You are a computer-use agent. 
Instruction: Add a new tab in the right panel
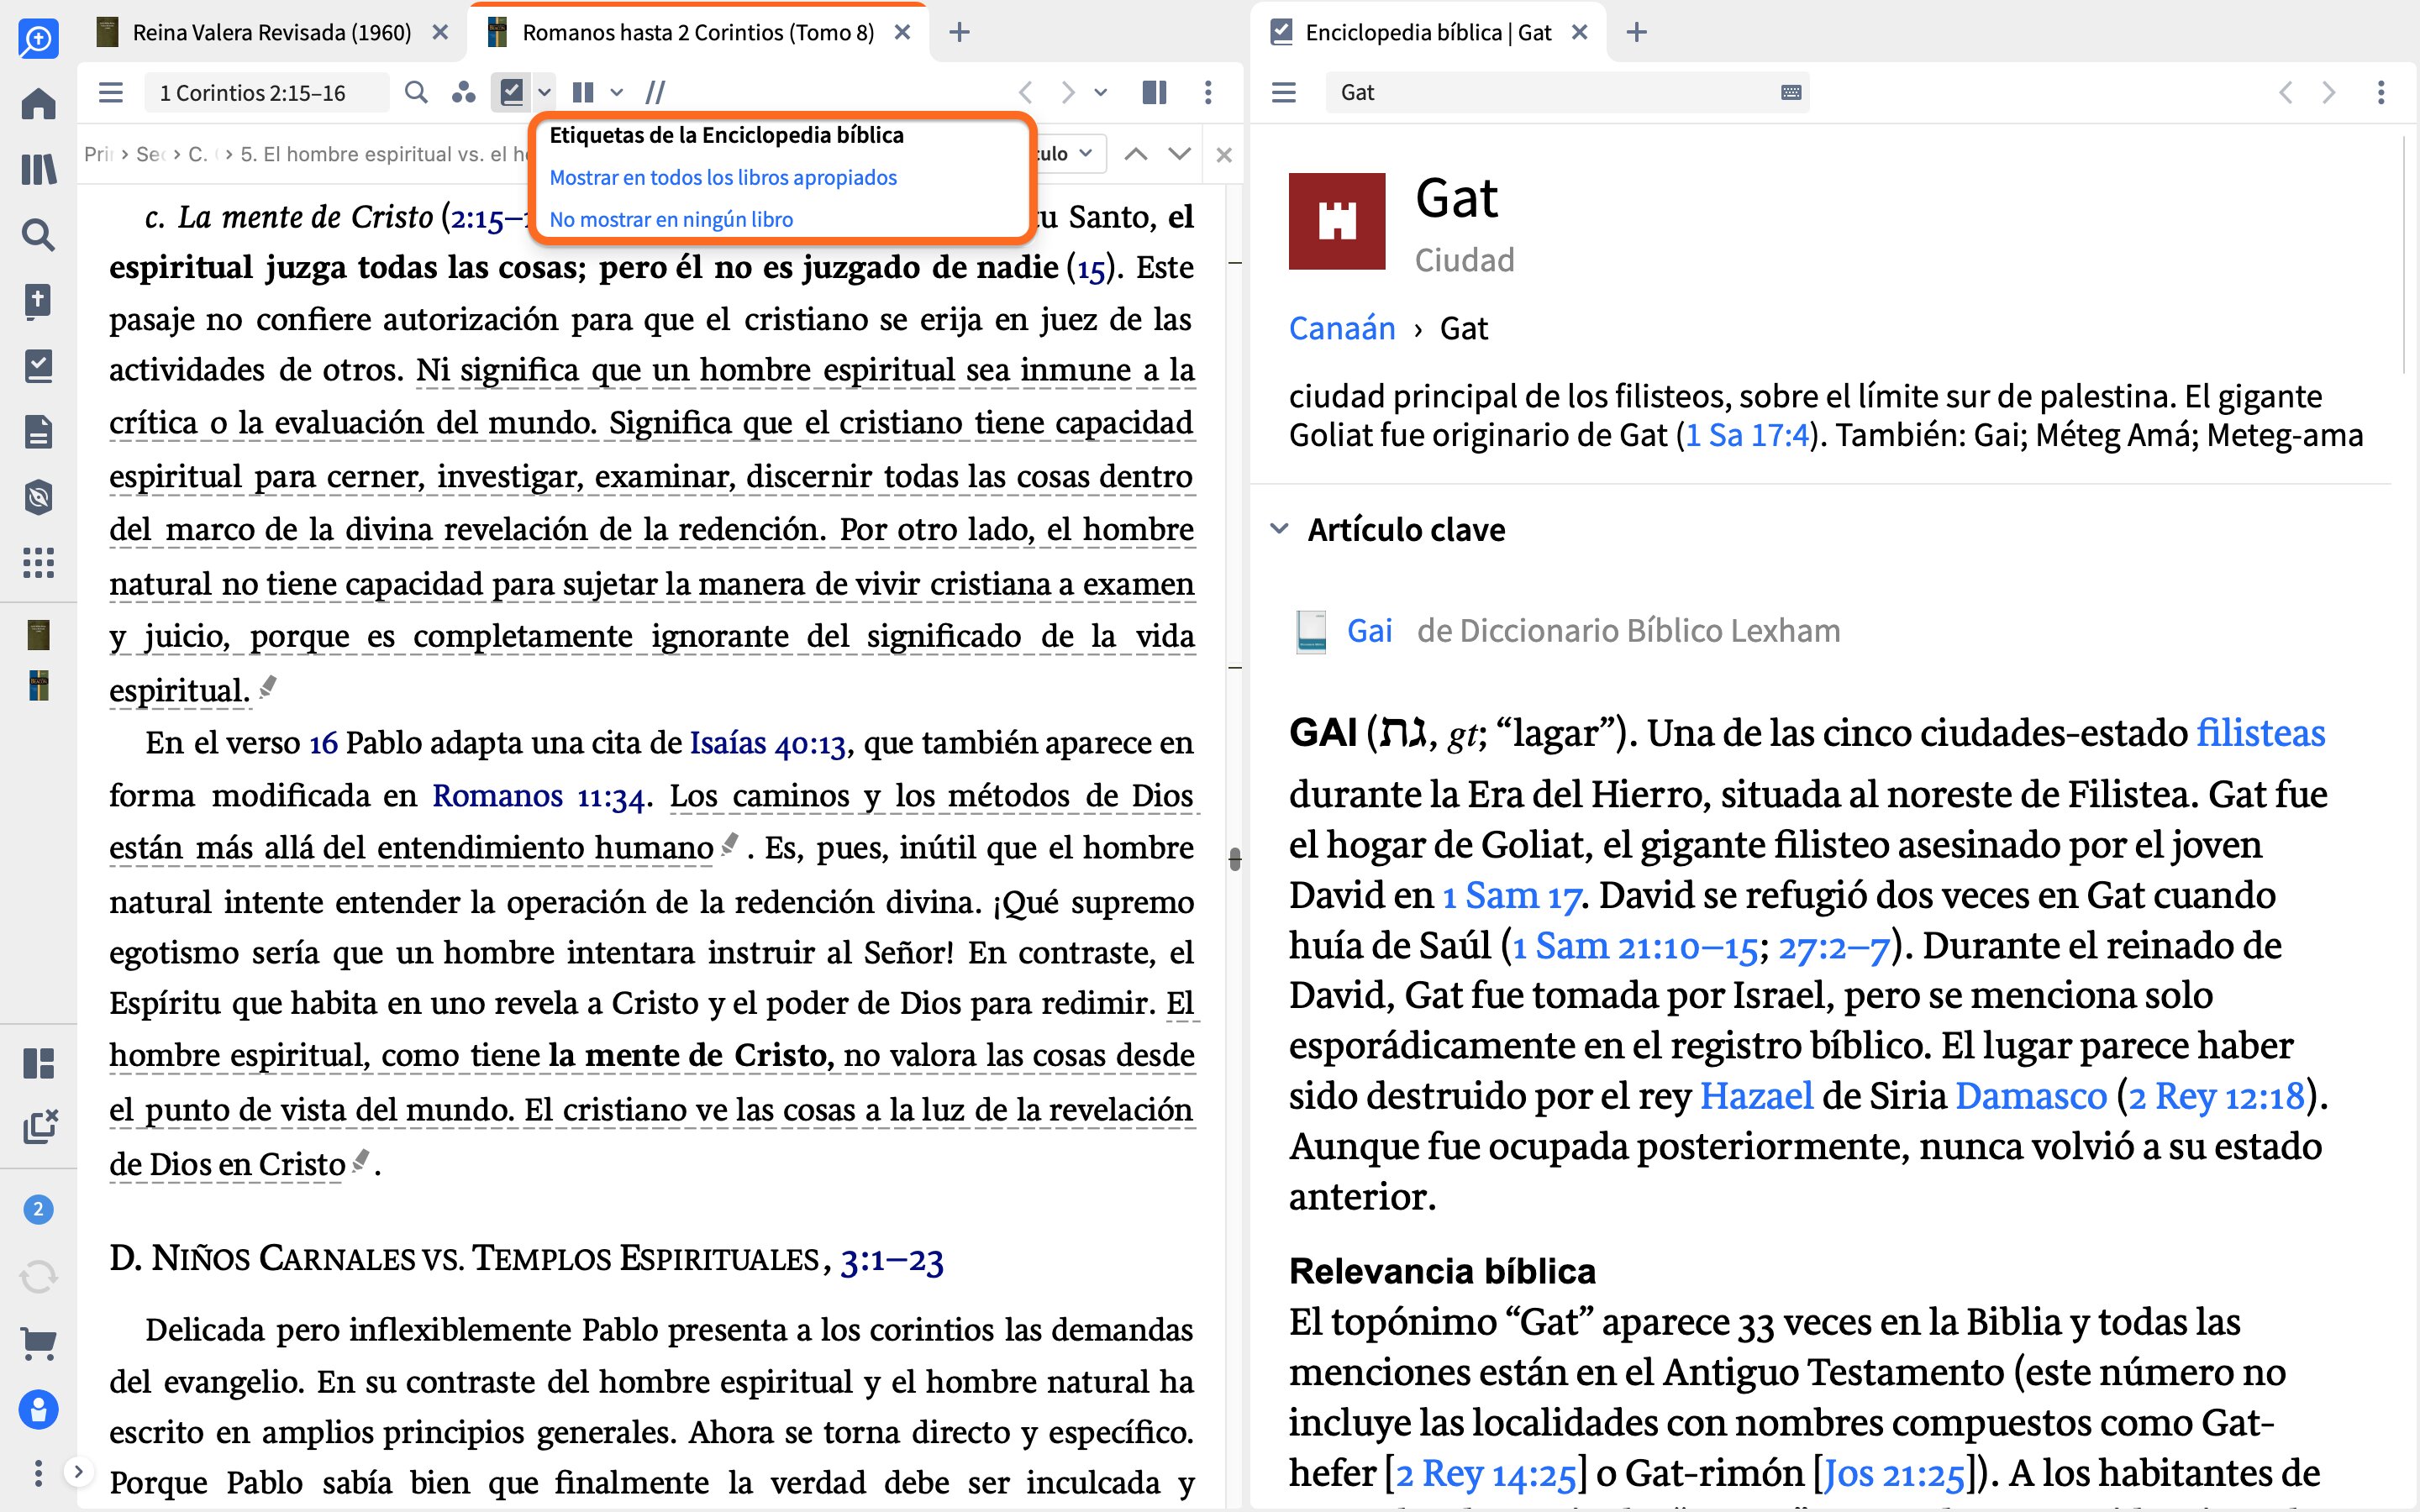coord(1636,33)
